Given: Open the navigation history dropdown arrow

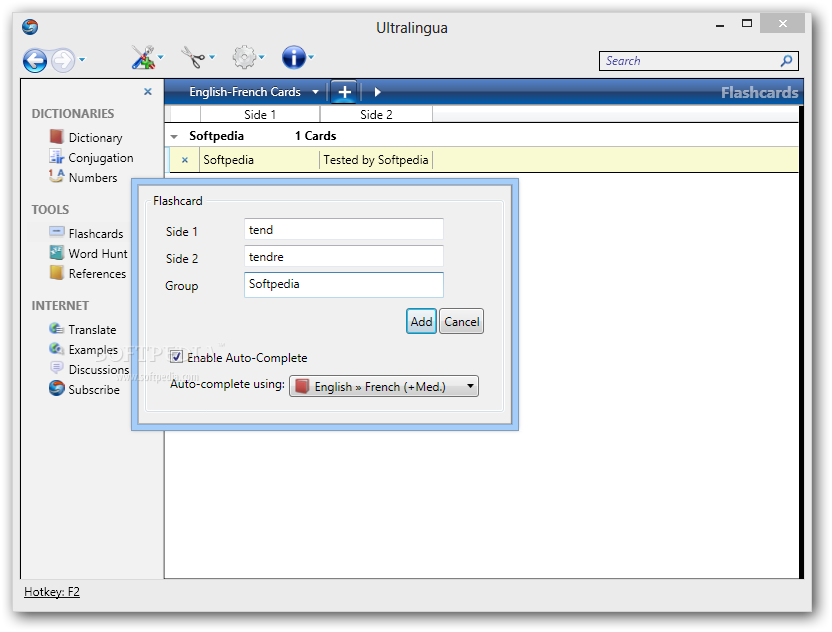Looking at the screenshot, I should click(82, 59).
